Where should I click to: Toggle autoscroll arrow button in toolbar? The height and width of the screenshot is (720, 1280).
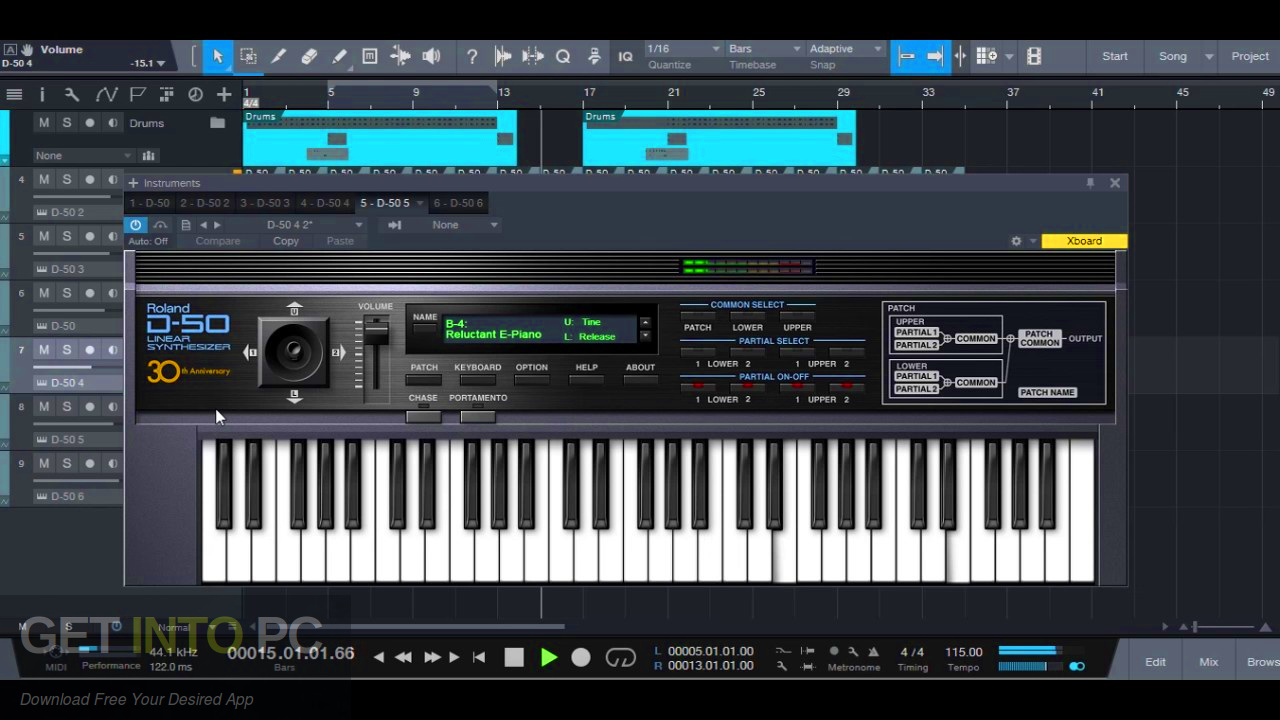tap(935, 57)
